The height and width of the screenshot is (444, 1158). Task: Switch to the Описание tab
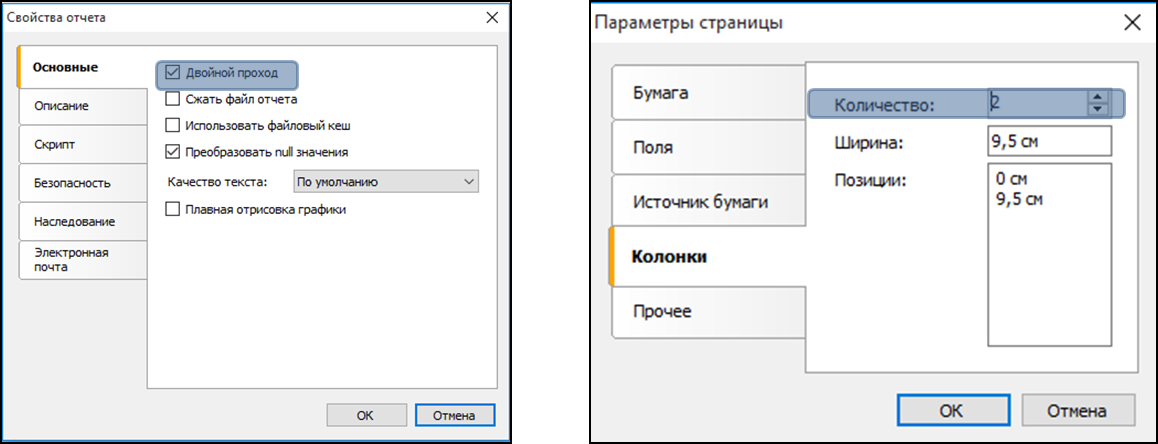click(x=82, y=106)
